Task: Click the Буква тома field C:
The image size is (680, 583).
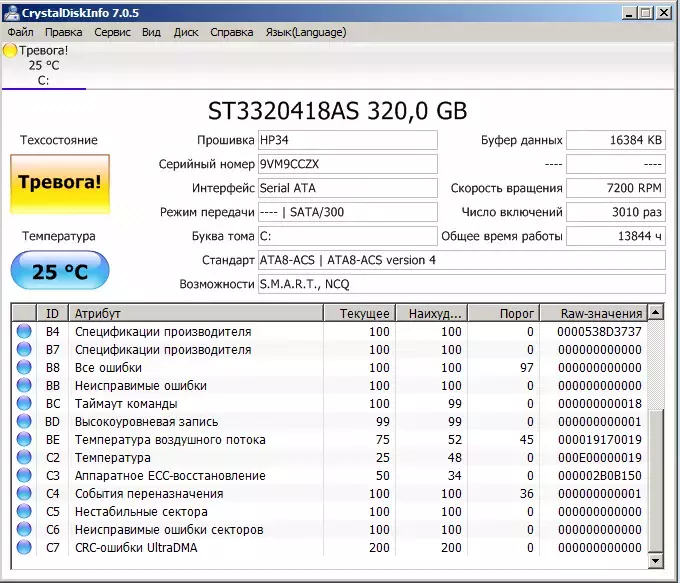Action: pos(347,236)
